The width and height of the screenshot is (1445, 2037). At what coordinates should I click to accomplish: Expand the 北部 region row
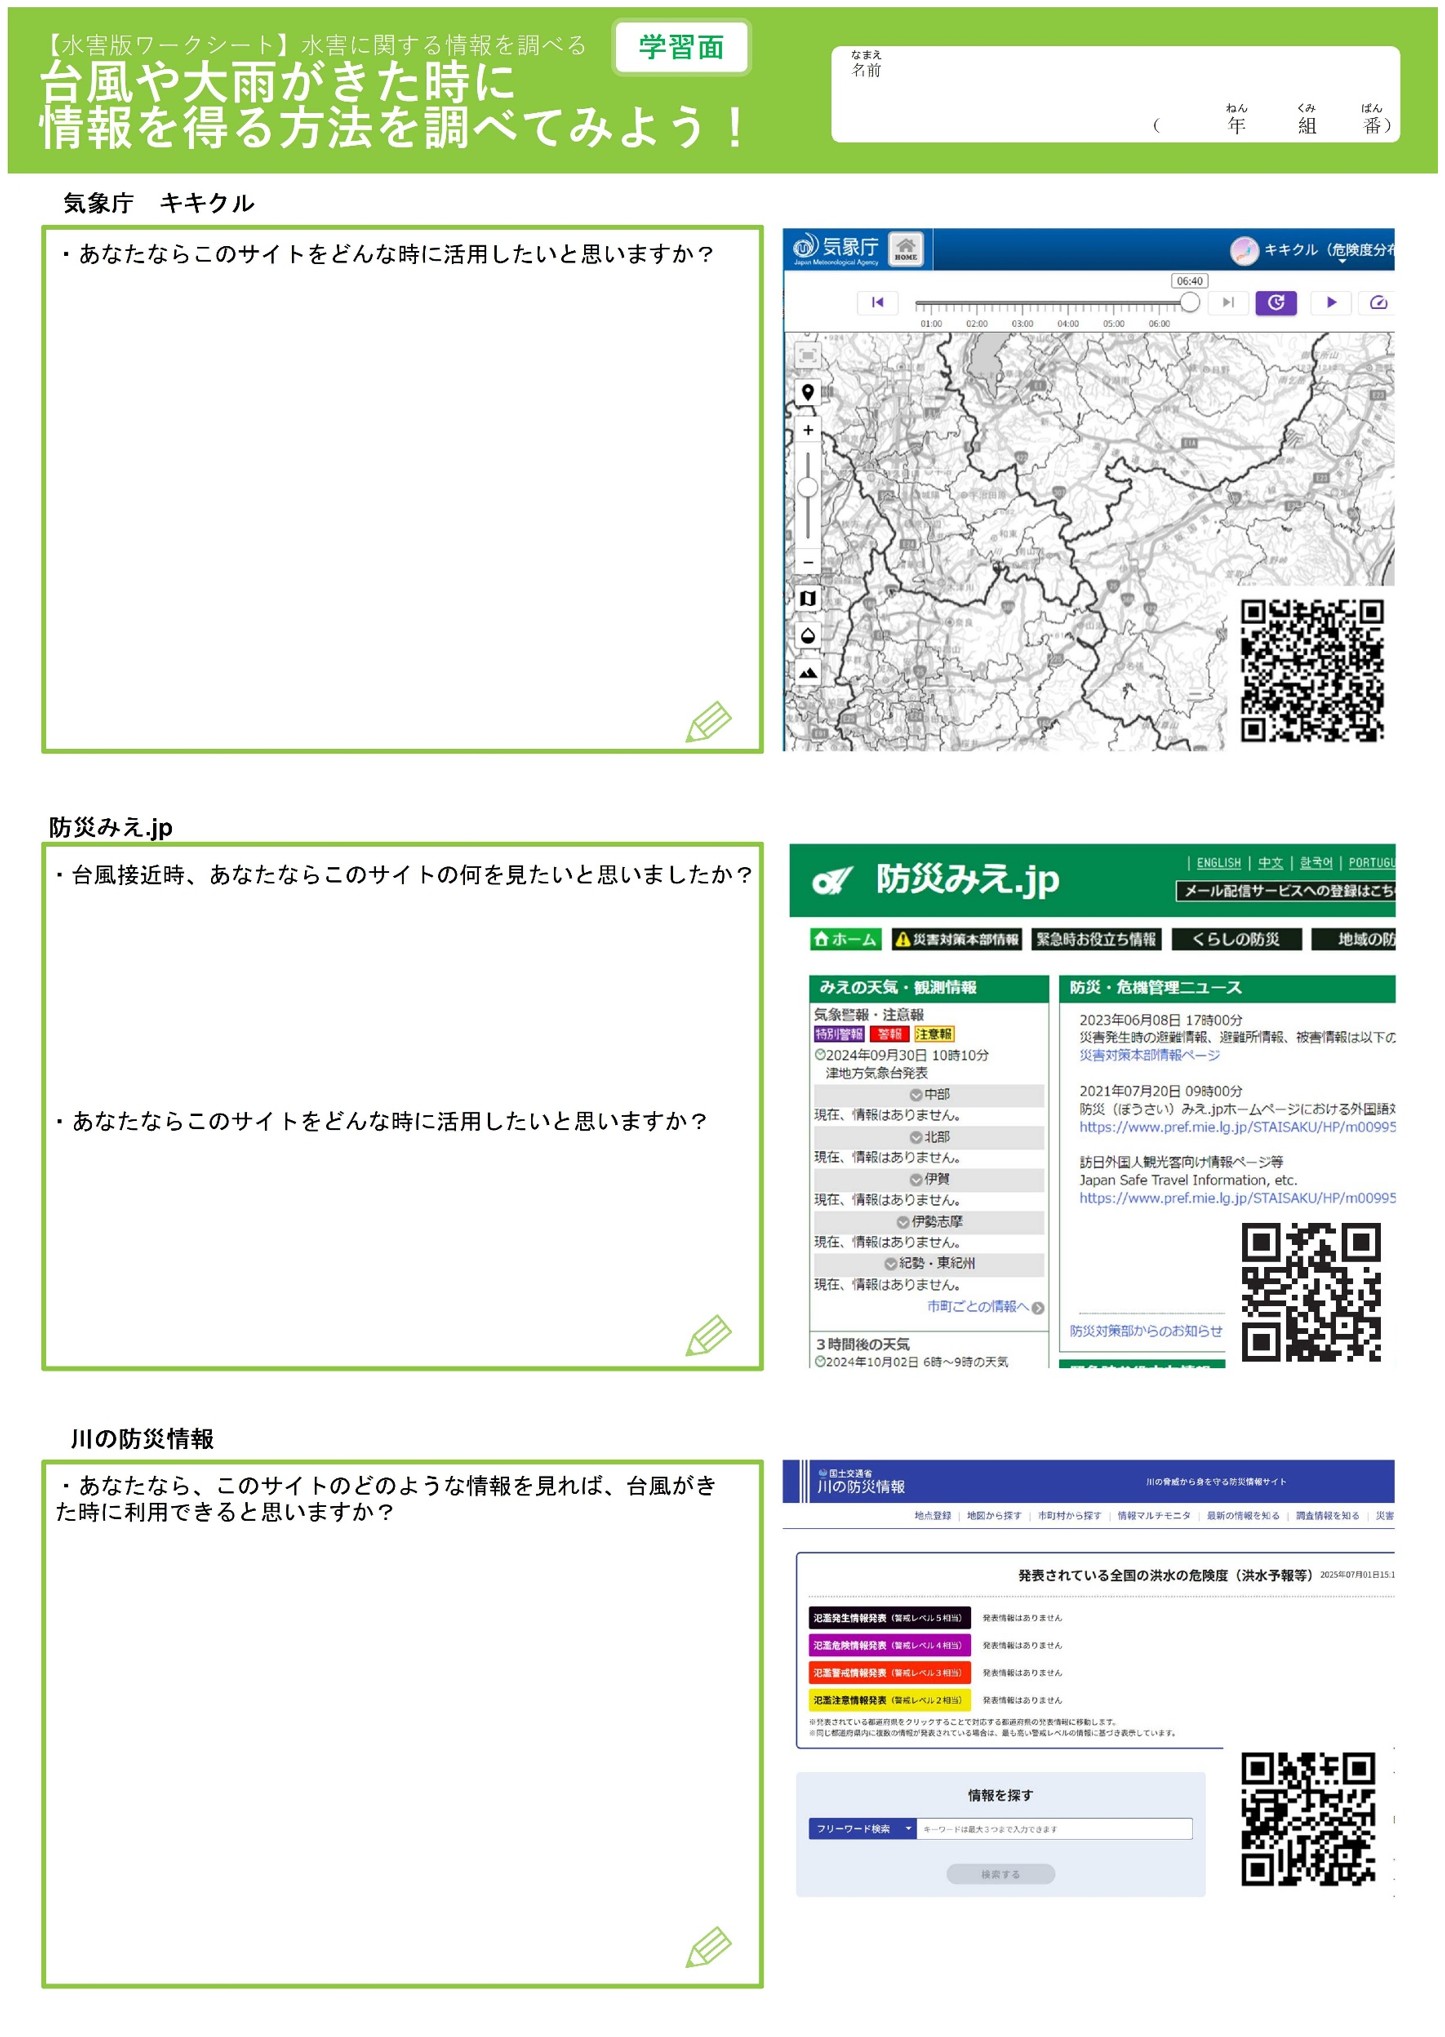929,1137
